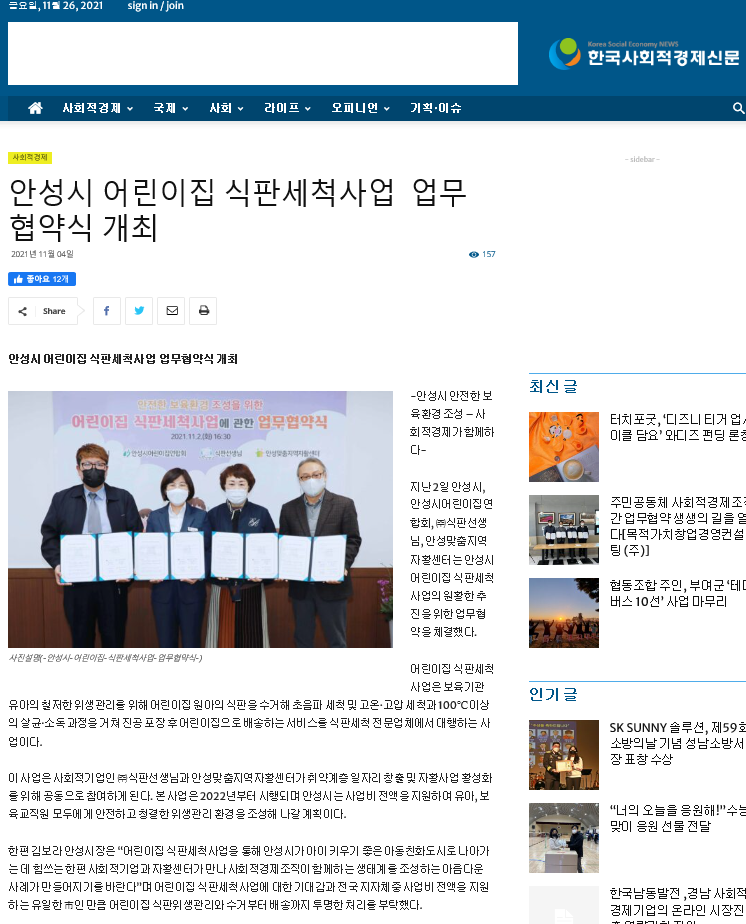Image resolution: width=746 pixels, height=924 pixels.
Task: Click the home icon in navigation bar
Action: tap(35, 108)
